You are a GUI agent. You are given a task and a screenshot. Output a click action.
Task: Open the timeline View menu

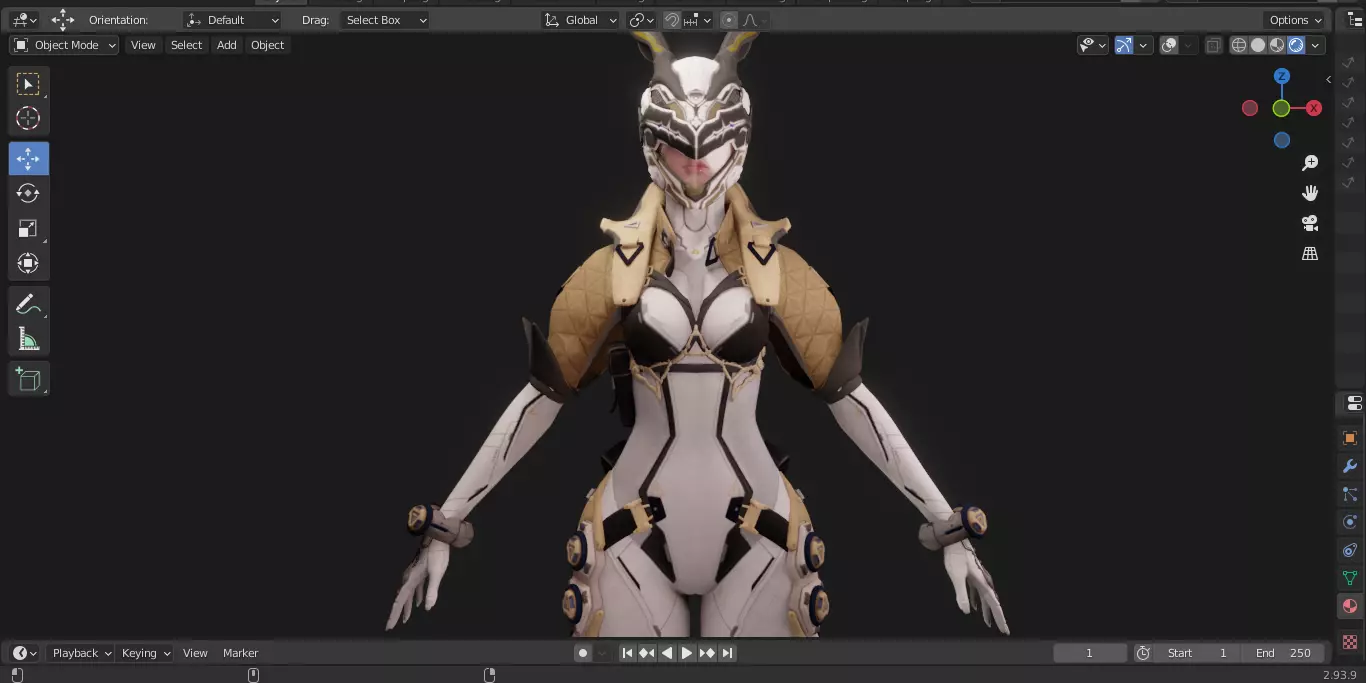[195, 653]
